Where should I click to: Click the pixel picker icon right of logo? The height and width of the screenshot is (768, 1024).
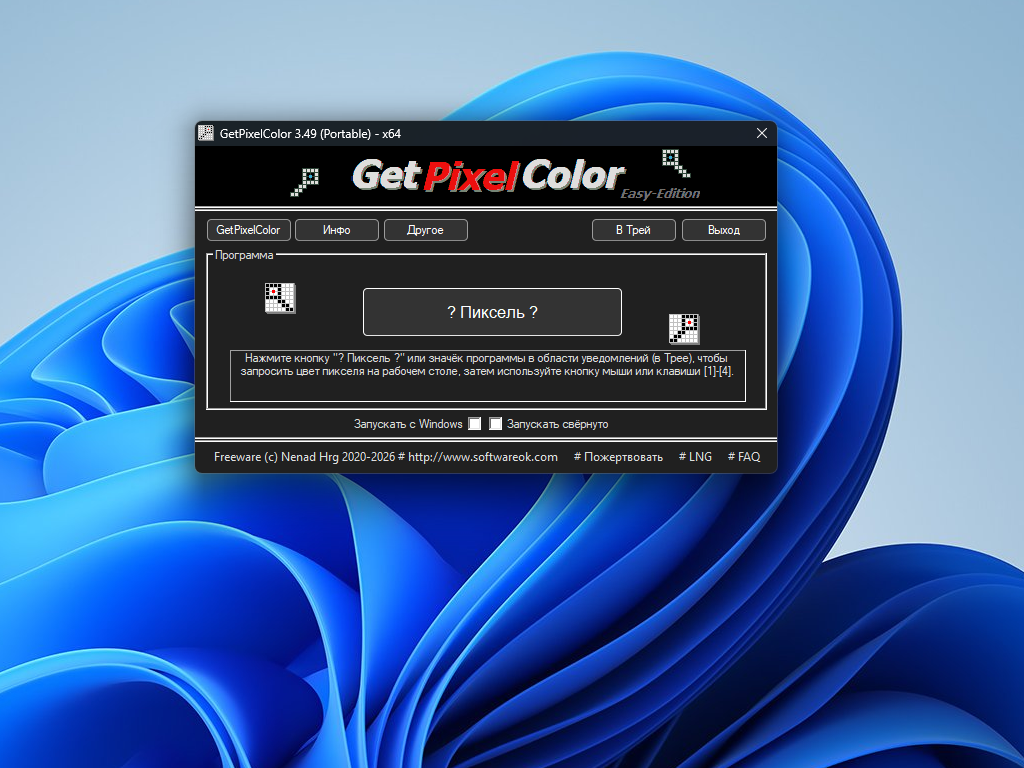pos(676,163)
